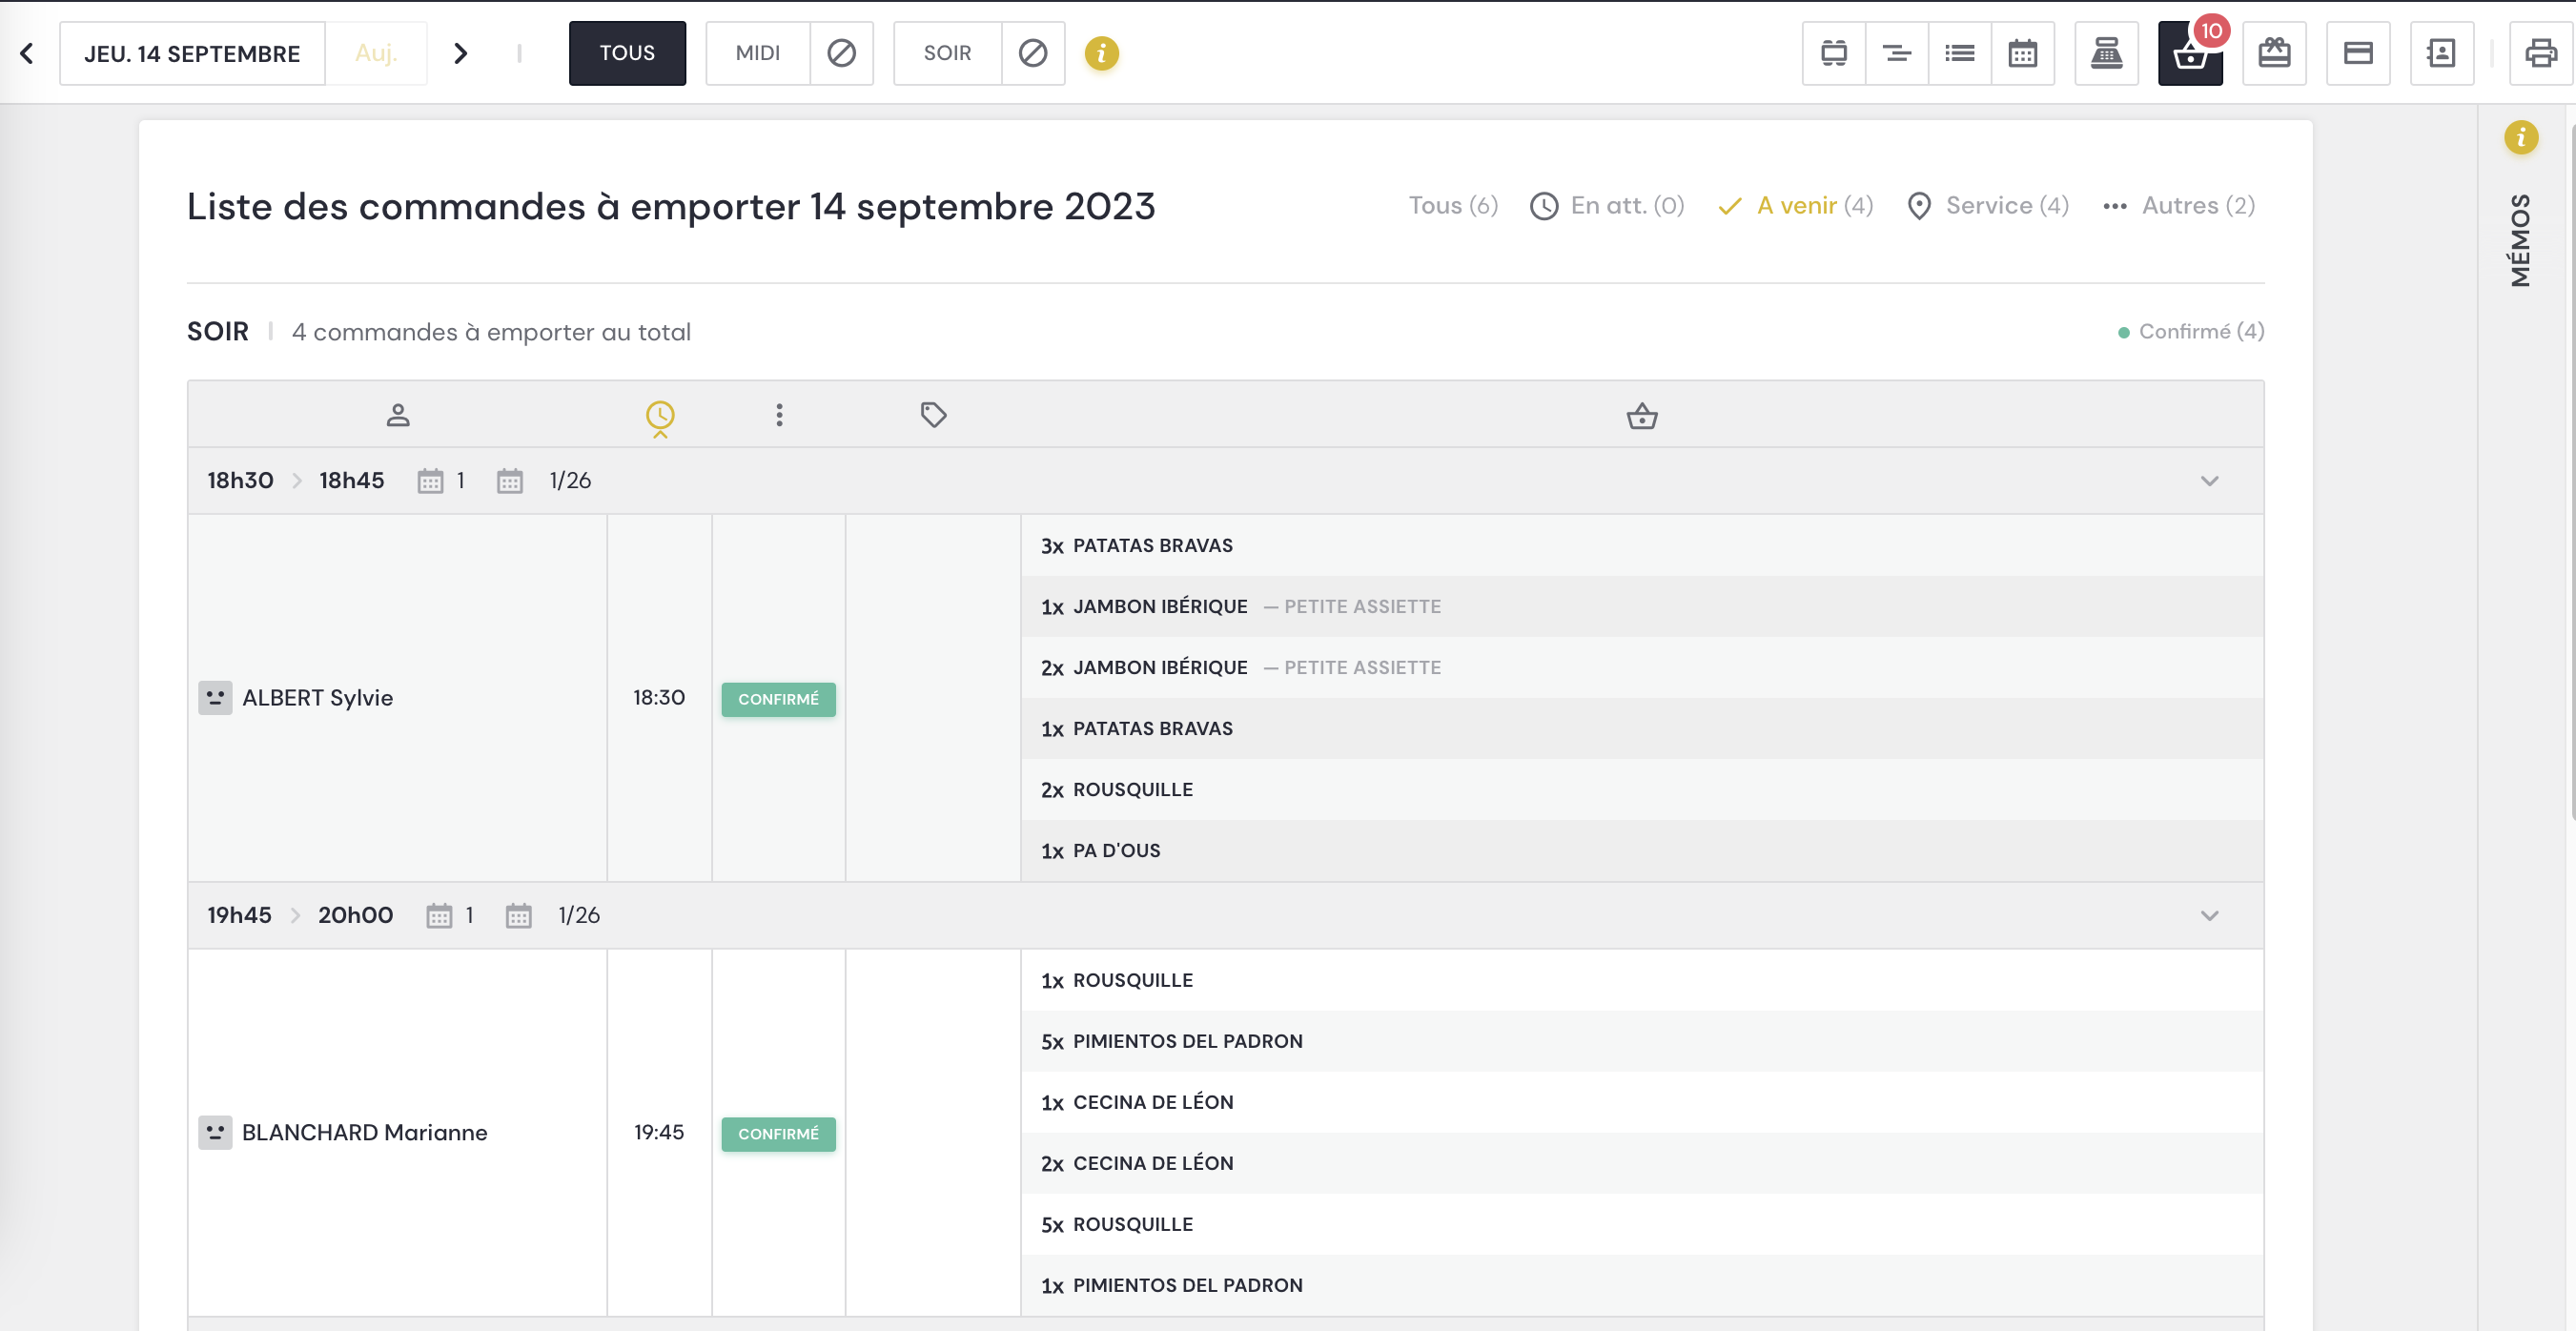Image resolution: width=2576 pixels, height=1331 pixels.
Task: Open the takeaway basket with 10 notifications
Action: (2190, 53)
